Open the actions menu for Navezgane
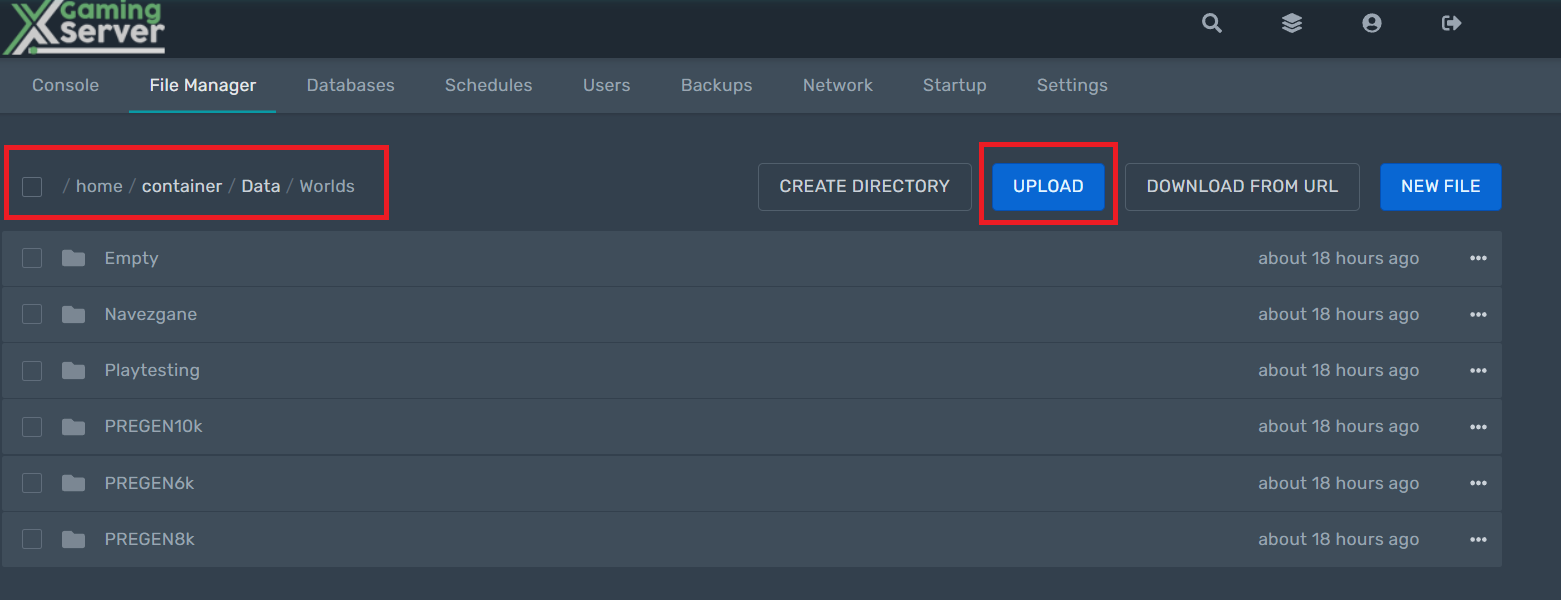 (x=1478, y=314)
